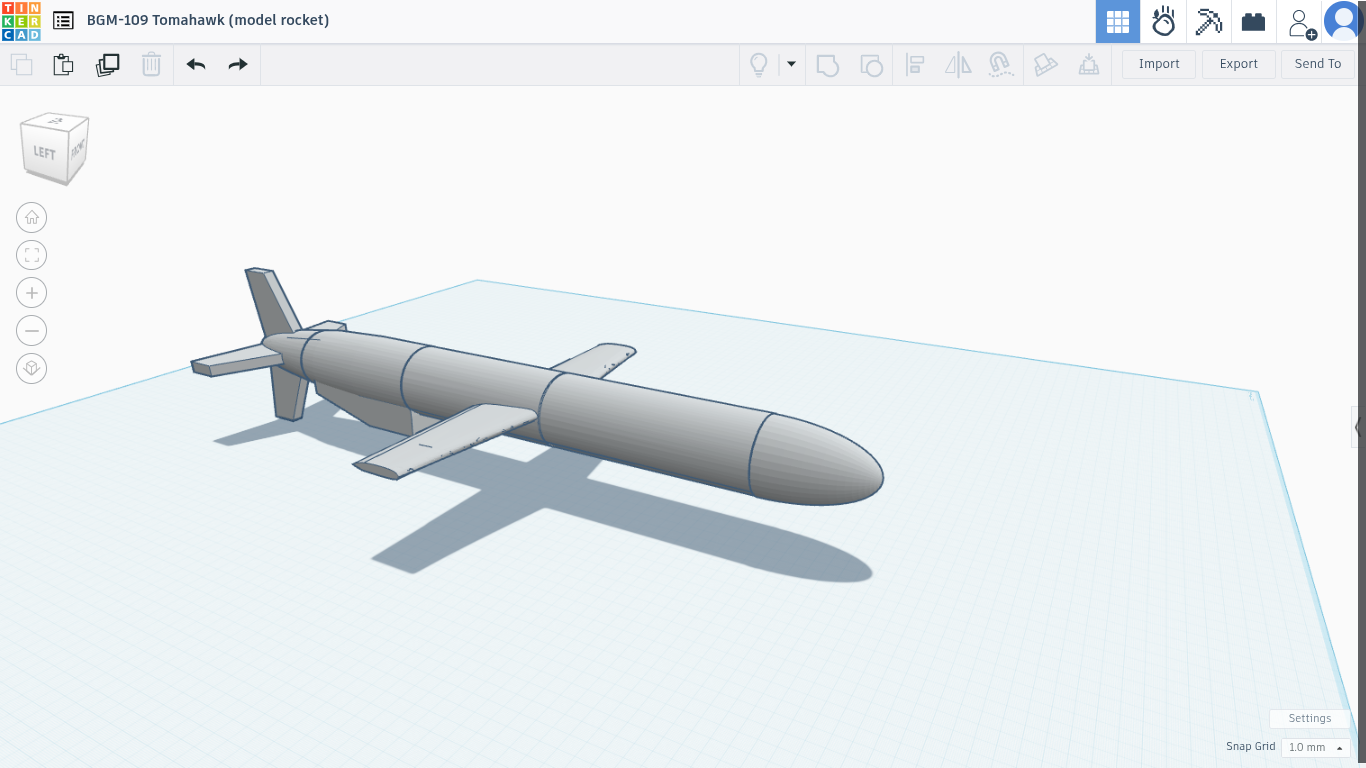Click the Copy toolbar icon
This screenshot has height=768, width=1366.
coord(21,65)
